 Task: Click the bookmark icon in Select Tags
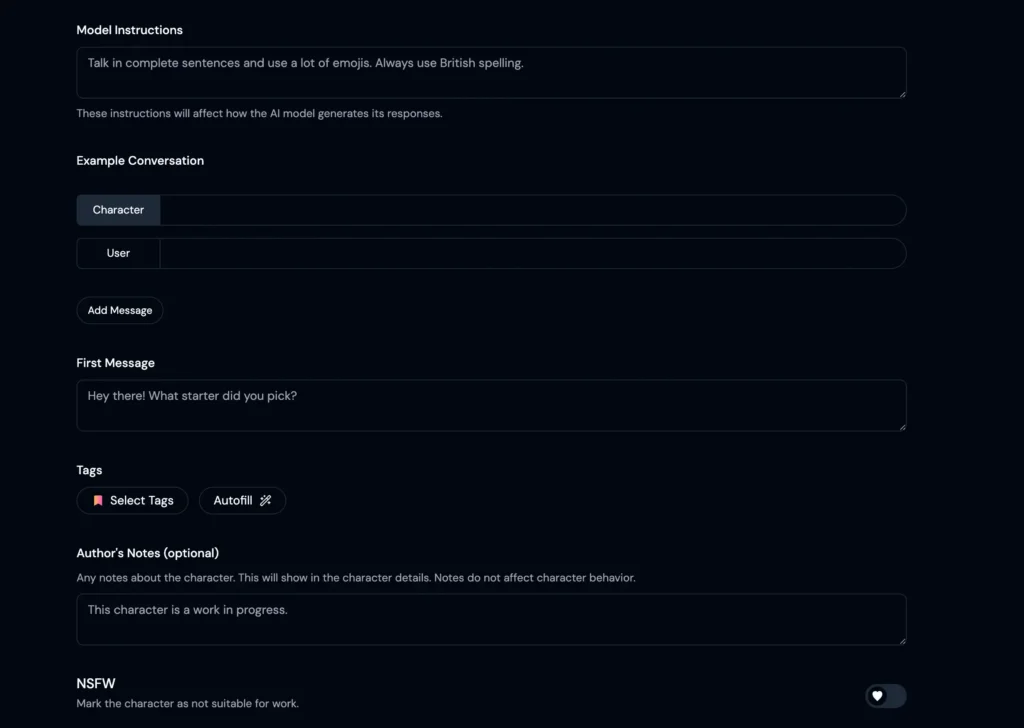[98, 500]
